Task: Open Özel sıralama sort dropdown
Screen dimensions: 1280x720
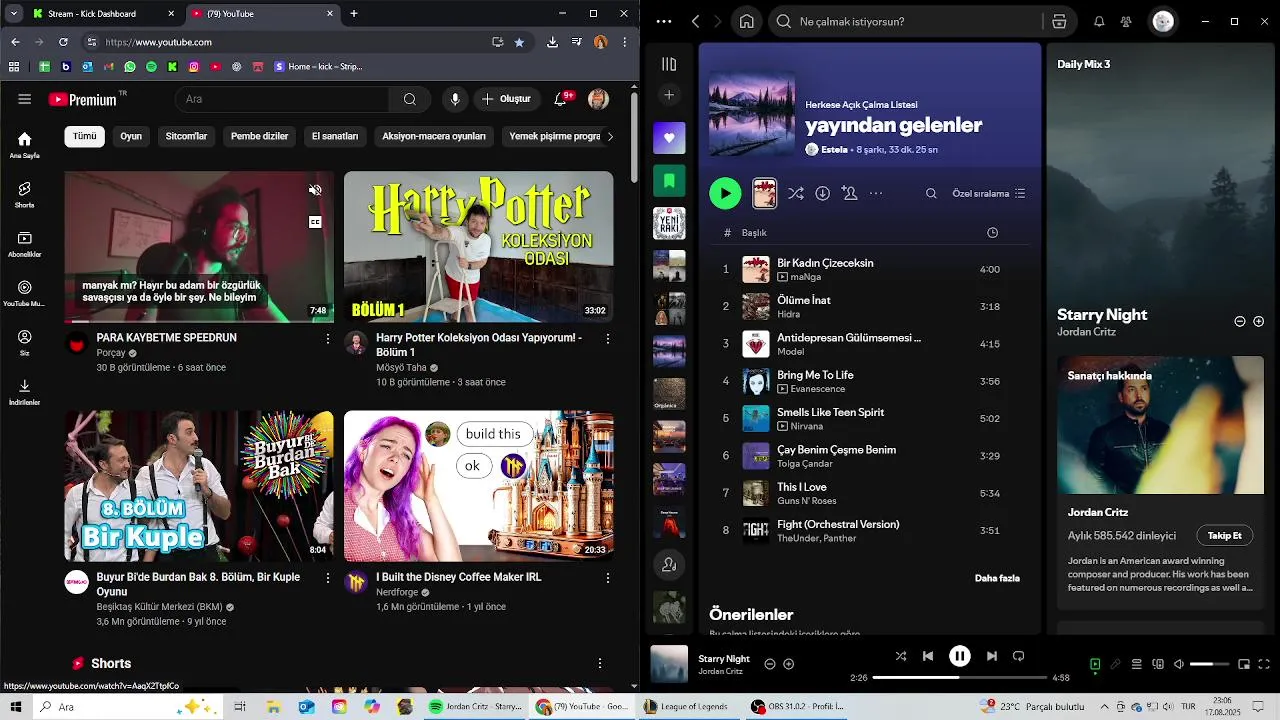Action: [x=989, y=193]
